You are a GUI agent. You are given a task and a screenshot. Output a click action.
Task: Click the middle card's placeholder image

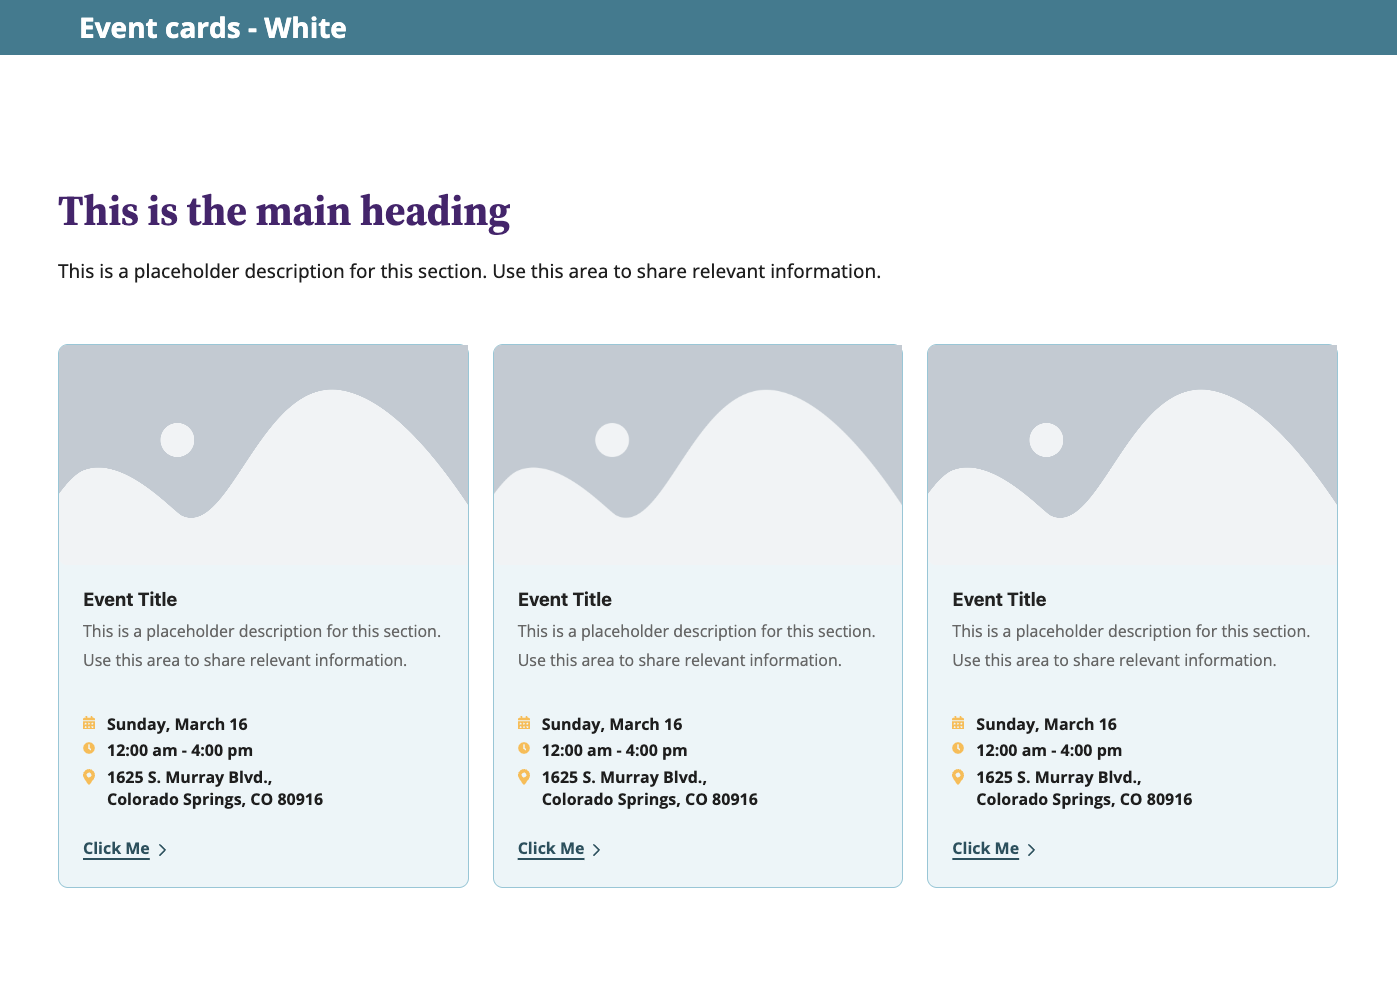pyautogui.click(x=698, y=456)
